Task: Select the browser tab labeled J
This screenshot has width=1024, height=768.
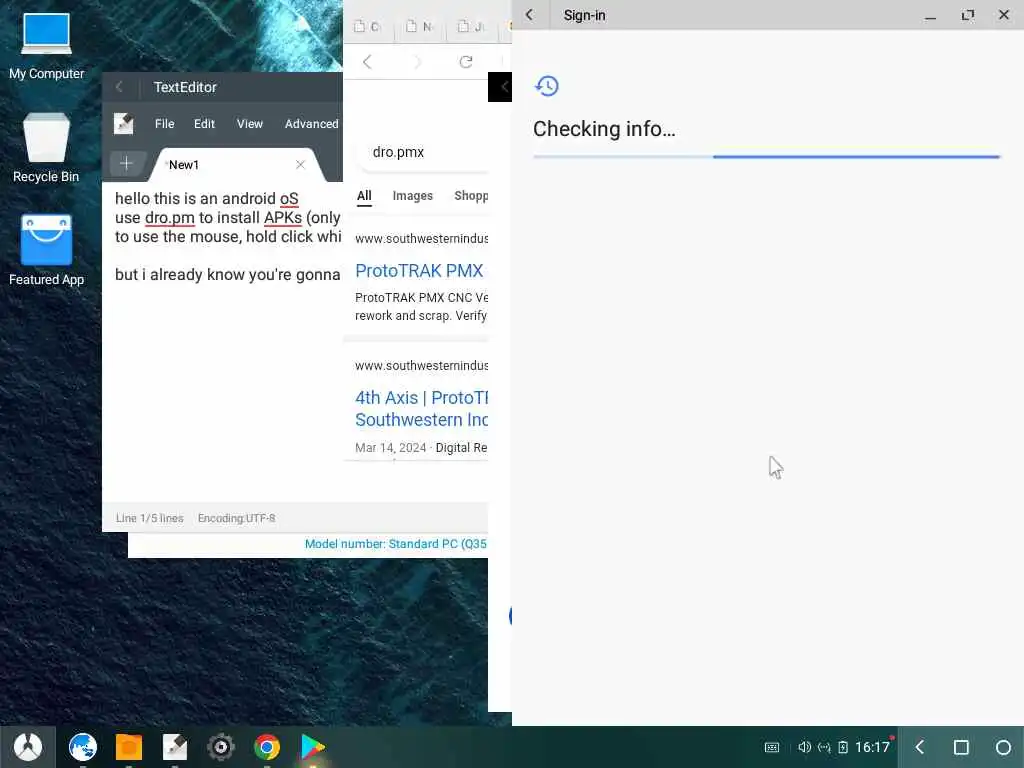Action: click(472, 27)
